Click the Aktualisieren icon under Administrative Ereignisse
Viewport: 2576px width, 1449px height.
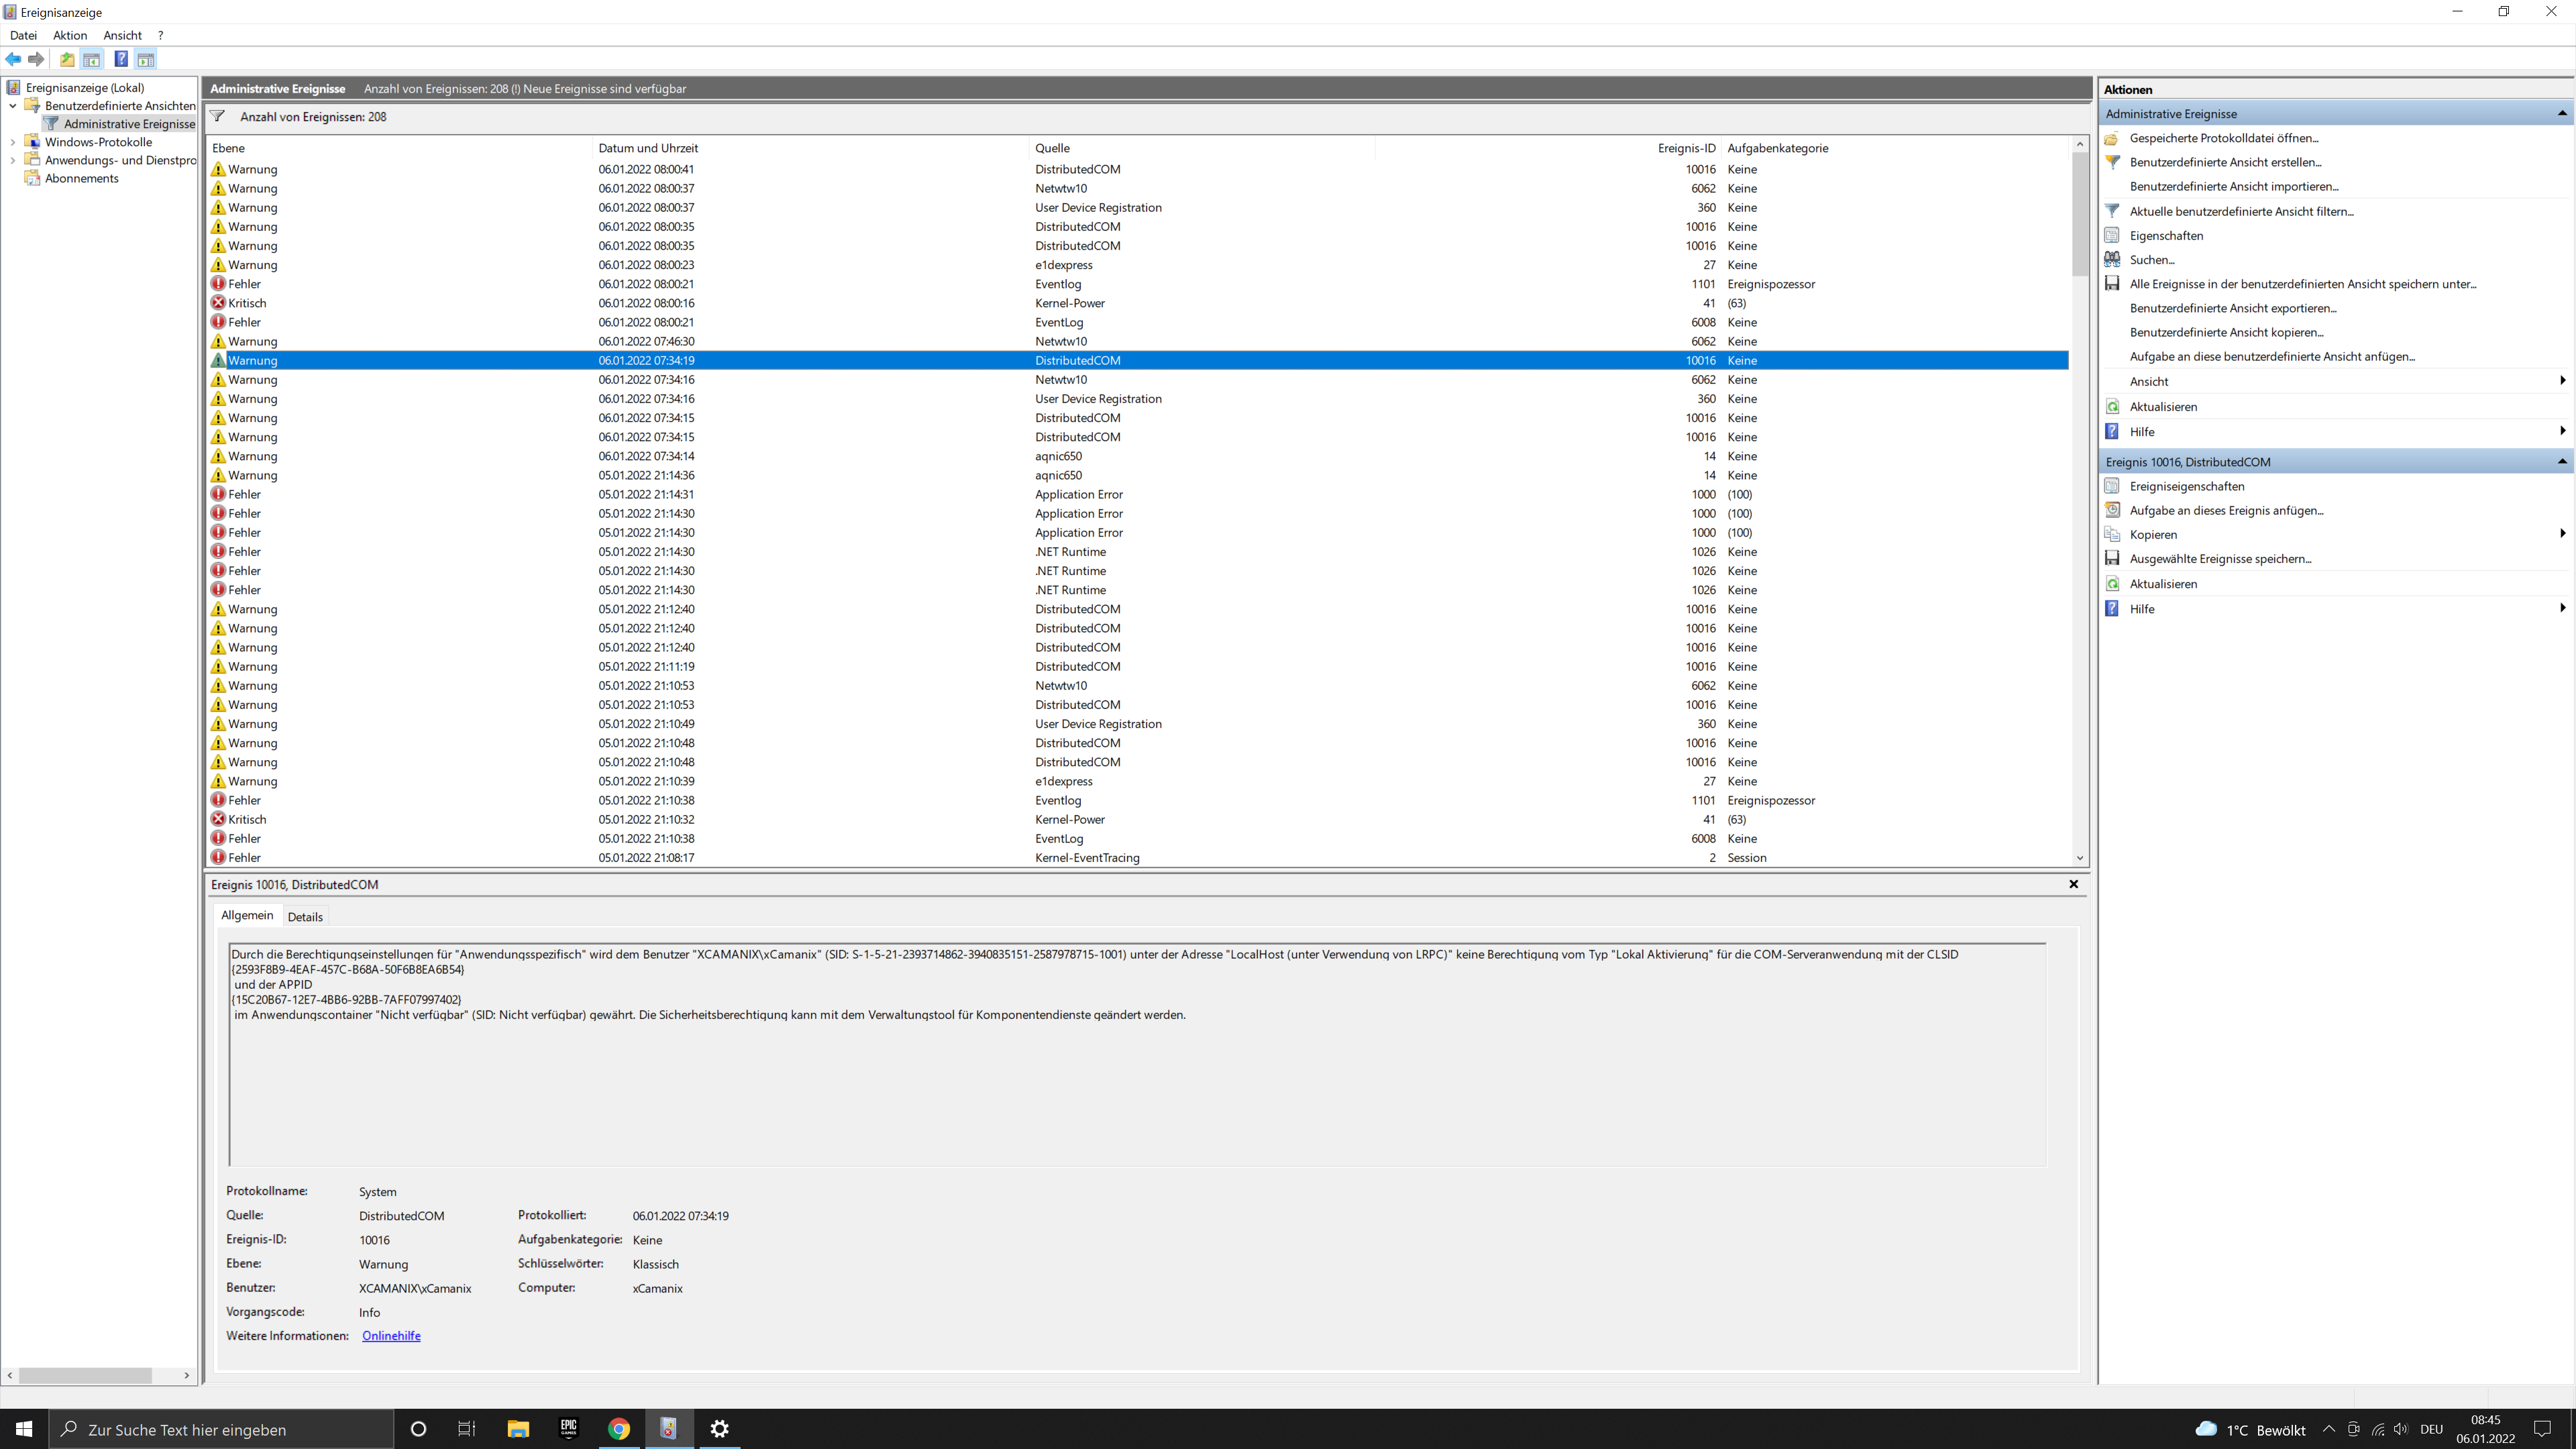click(2112, 407)
